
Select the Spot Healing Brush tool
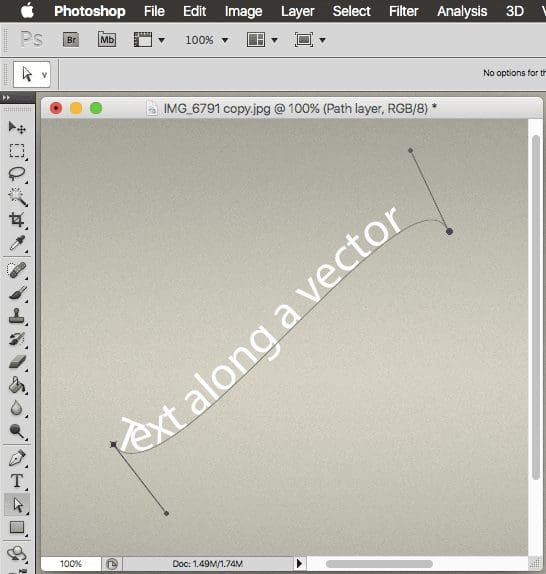pos(17,270)
